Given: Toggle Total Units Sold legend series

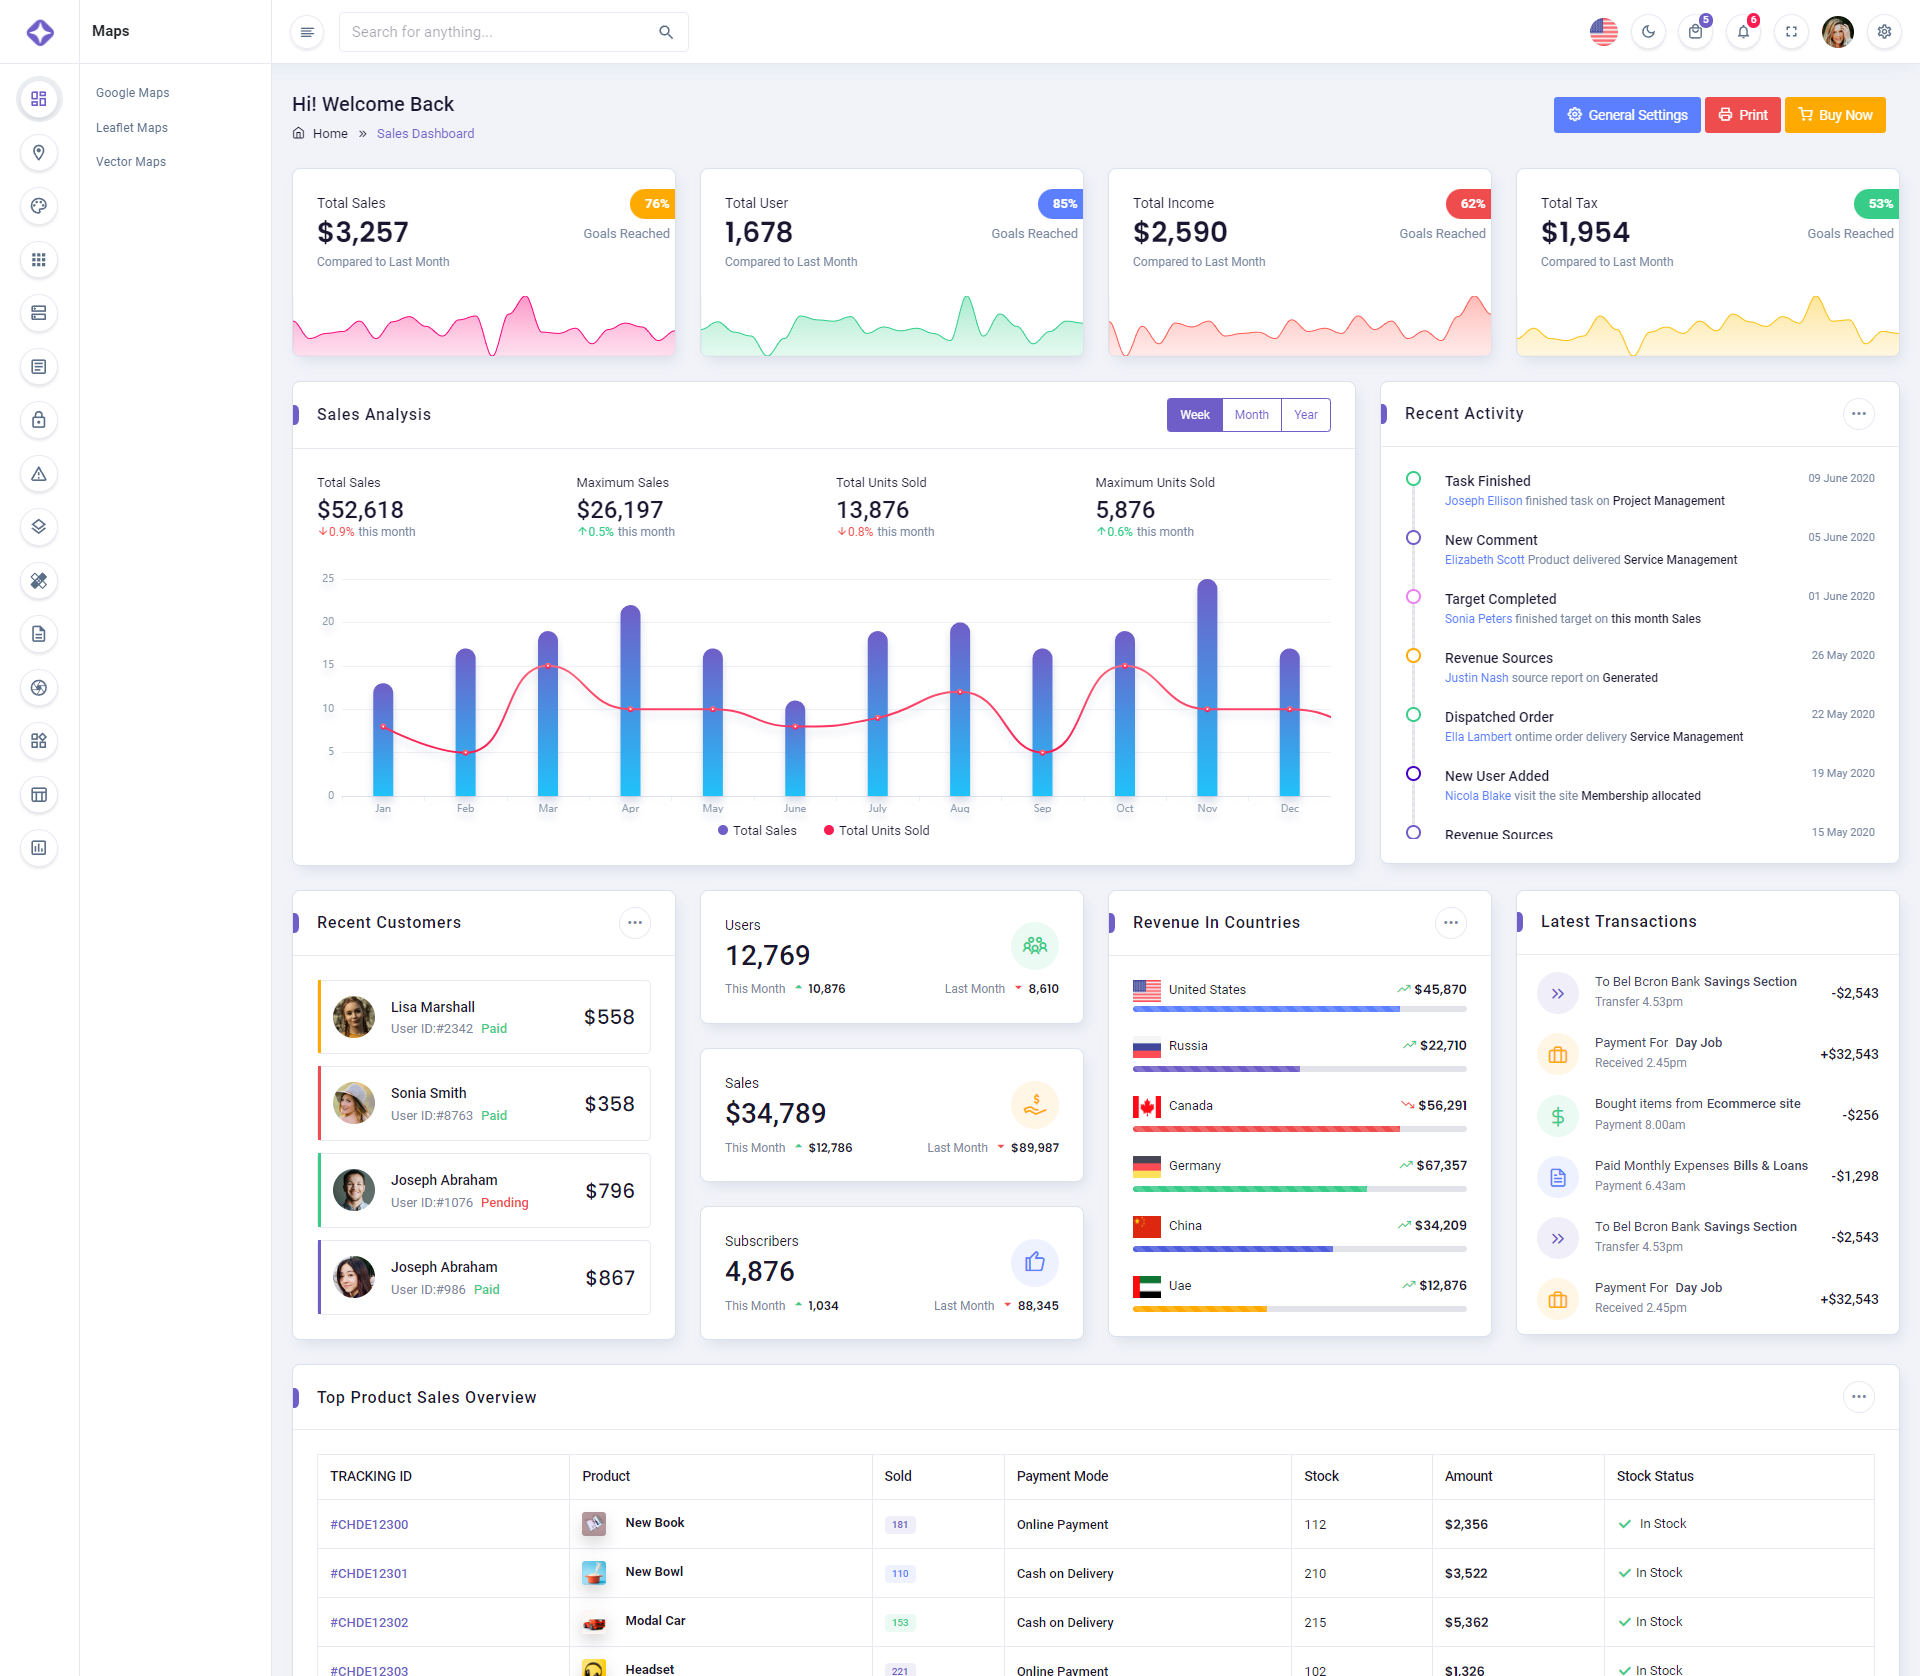Looking at the screenshot, I should pyautogui.click(x=876, y=831).
